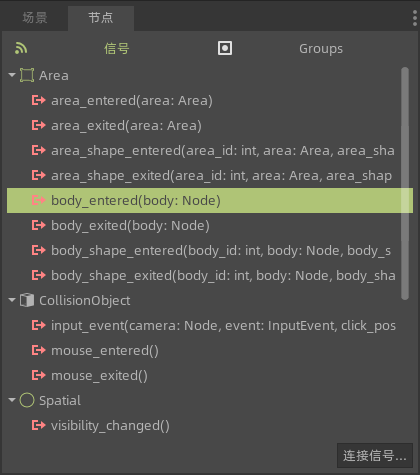
Task: Click the Spatial circle icon
Action: pos(27,400)
